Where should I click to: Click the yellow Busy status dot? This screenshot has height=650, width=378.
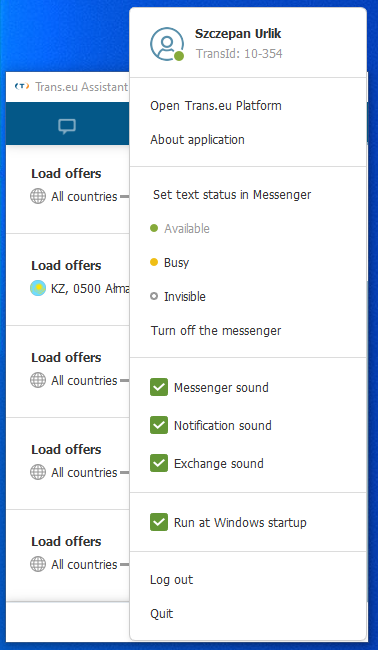point(154,262)
